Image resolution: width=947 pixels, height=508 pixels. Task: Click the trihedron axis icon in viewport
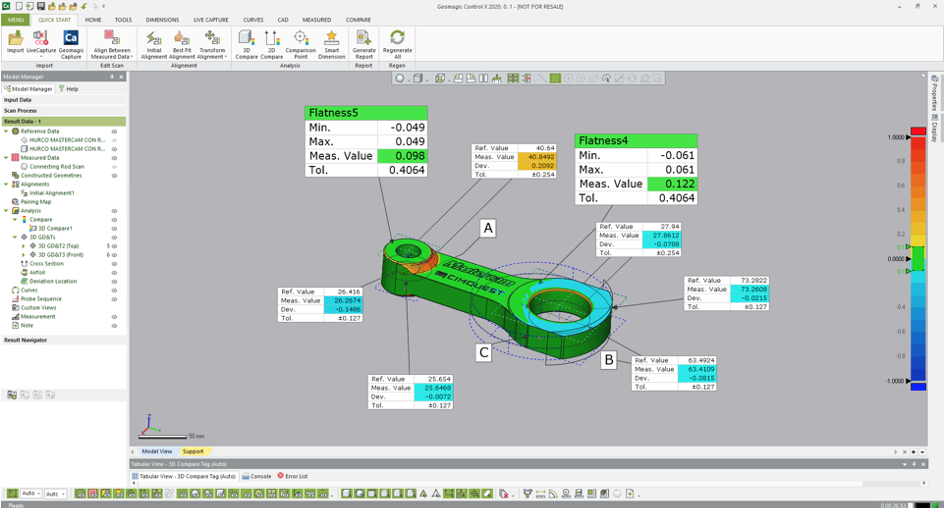(150, 424)
